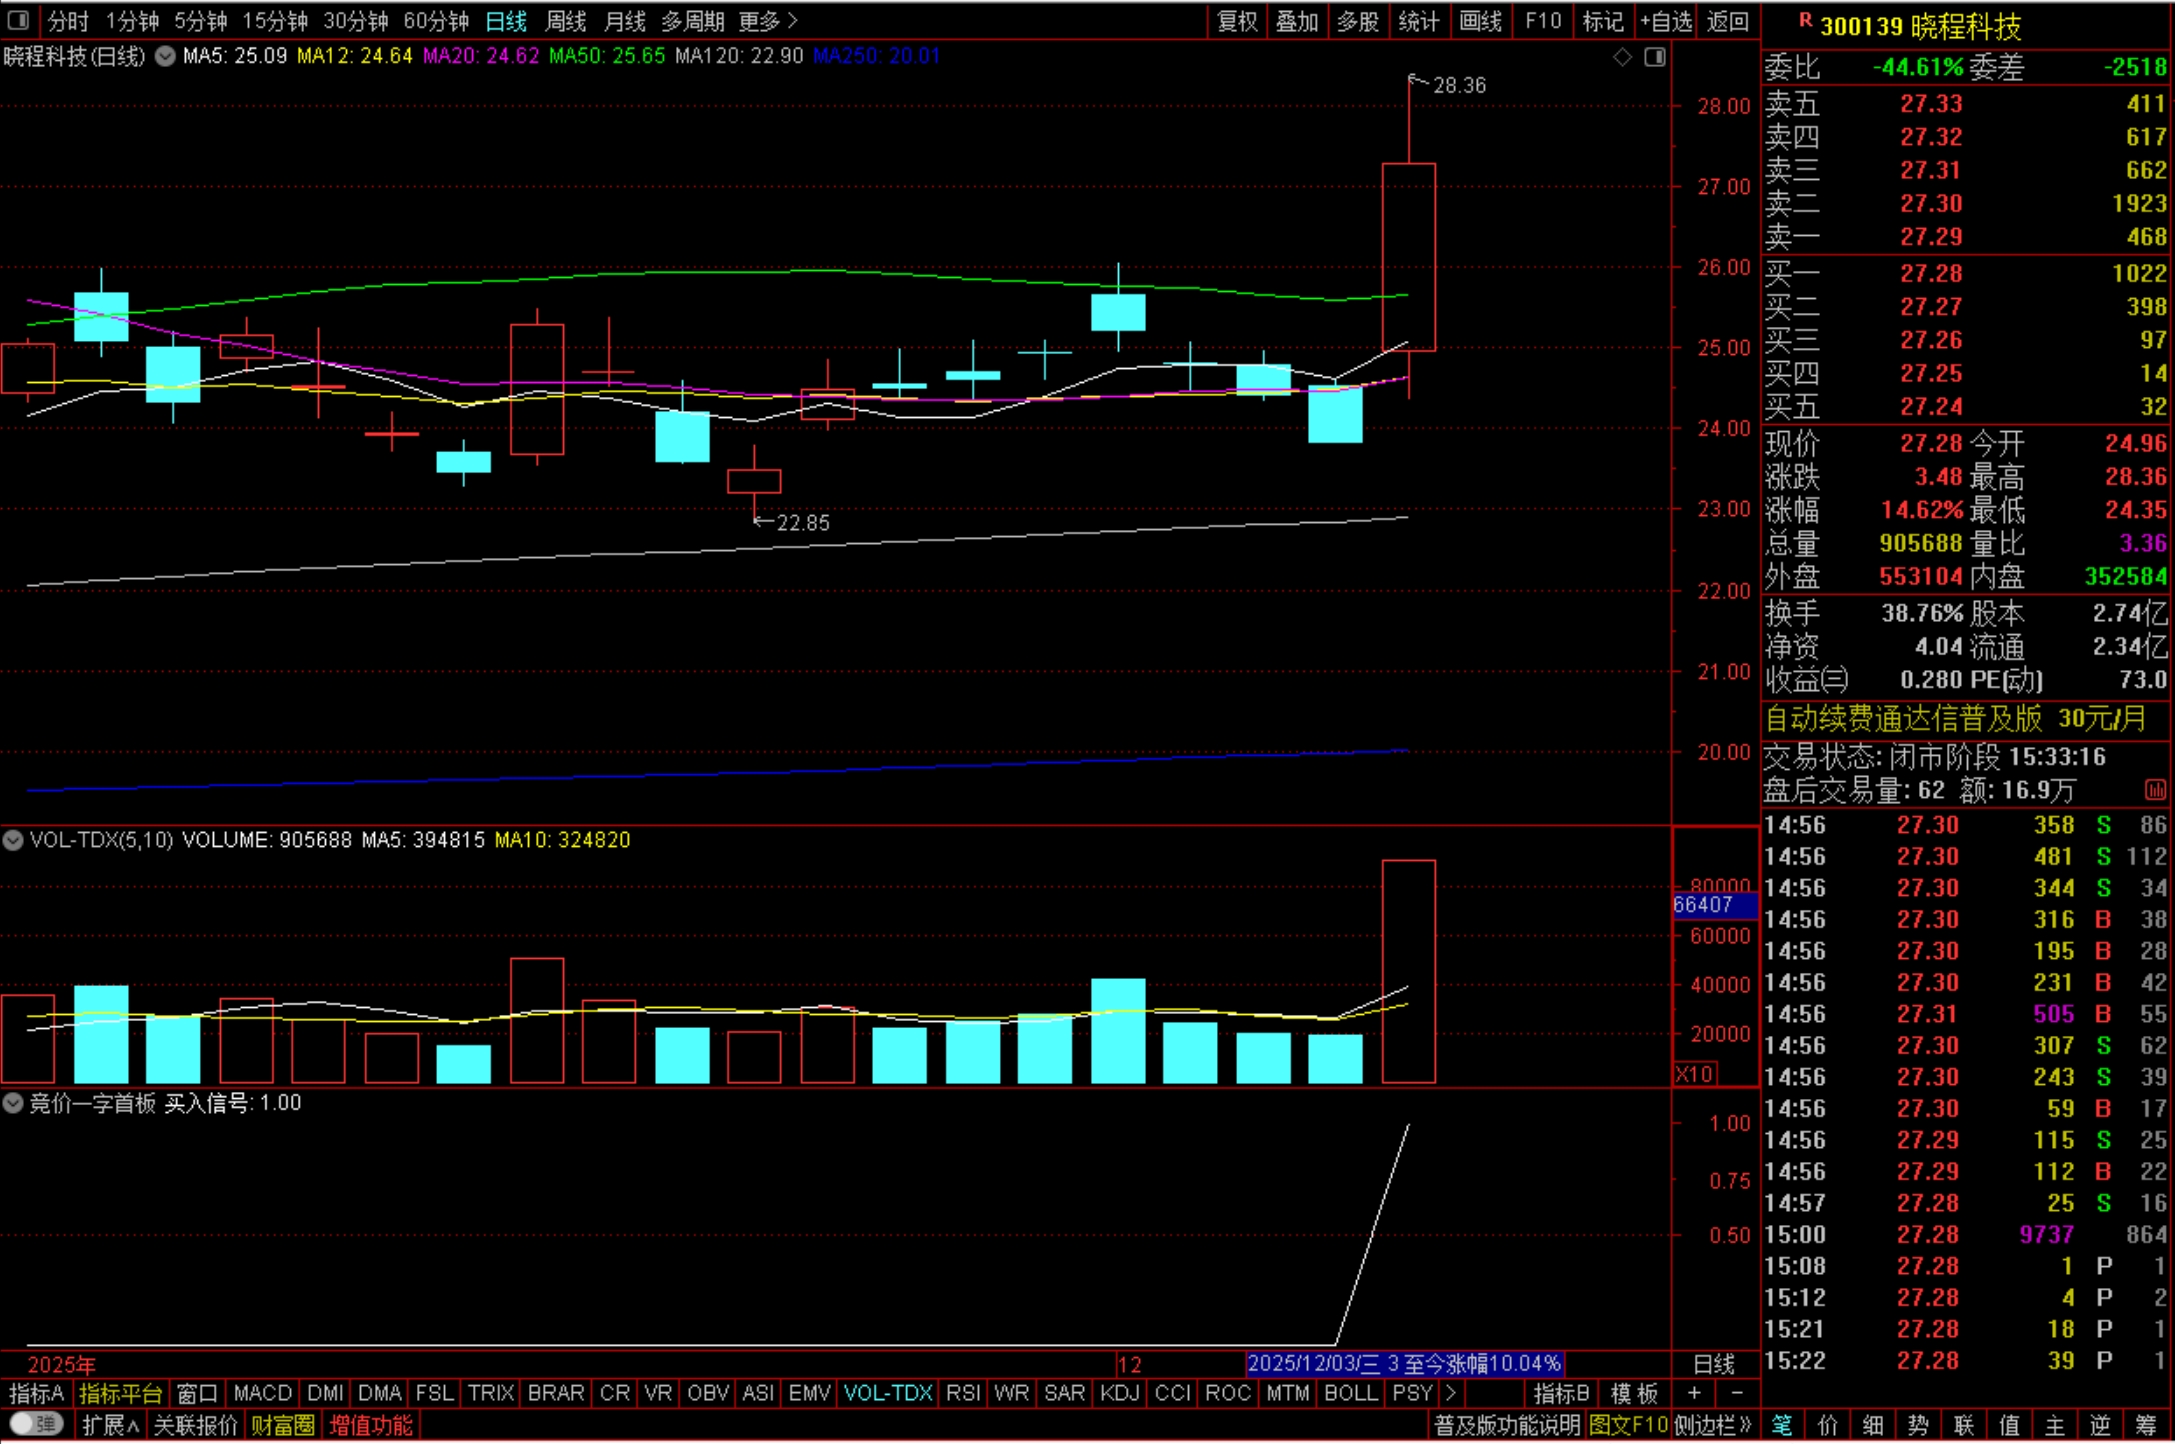Toggle the circle arrow beside VOL-TDX header

[x=13, y=840]
